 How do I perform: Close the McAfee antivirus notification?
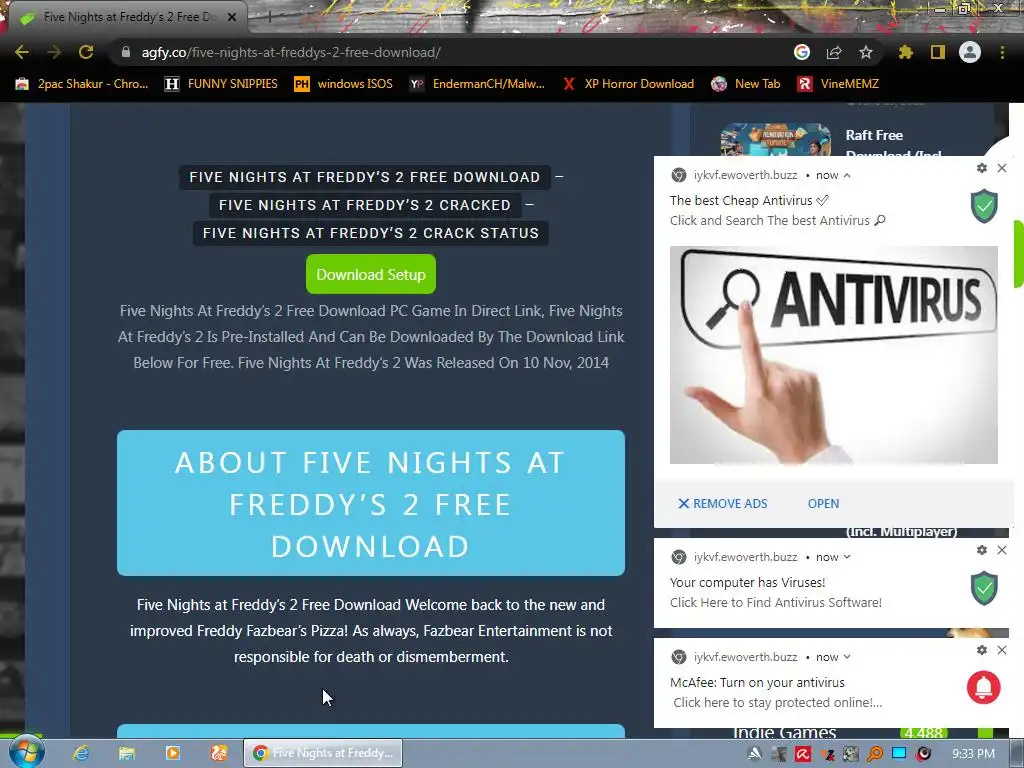1002,650
